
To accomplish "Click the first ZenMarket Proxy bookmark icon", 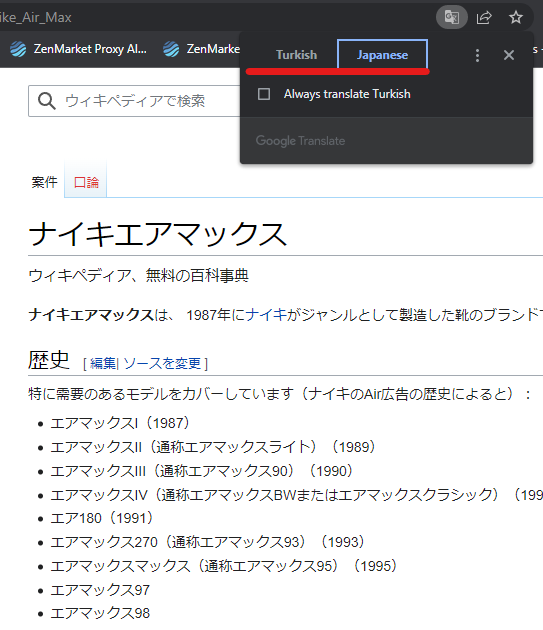I will pos(18,49).
